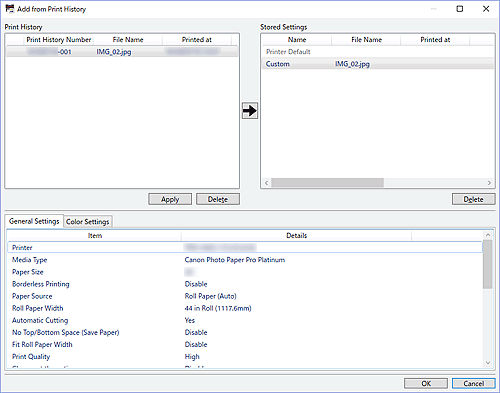Screen dimensions: 500x393
Task: Click the Details column header
Action: [x=296, y=236]
